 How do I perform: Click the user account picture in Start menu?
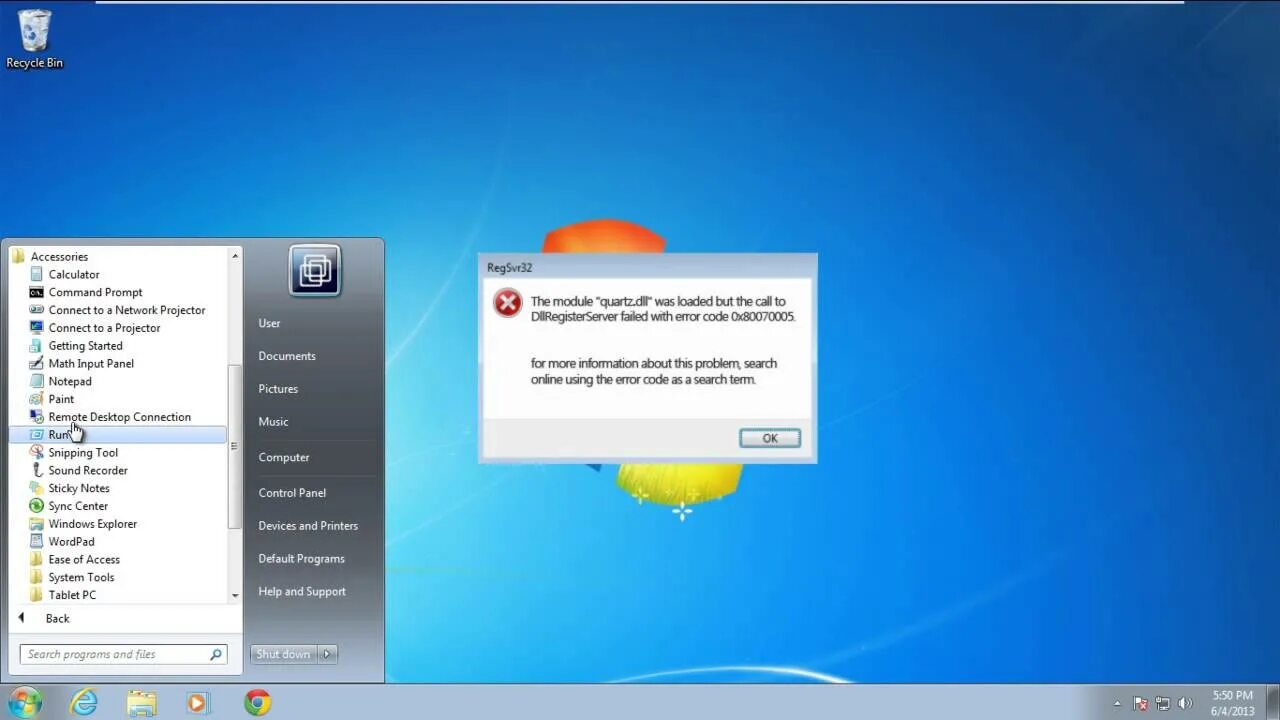tap(315, 270)
